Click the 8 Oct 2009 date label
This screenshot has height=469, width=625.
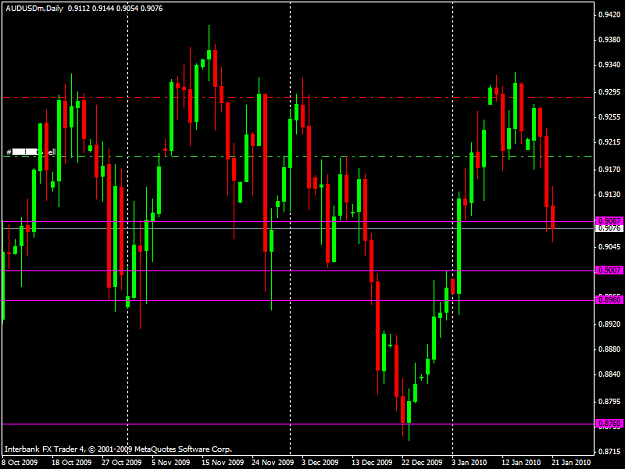coord(20,462)
